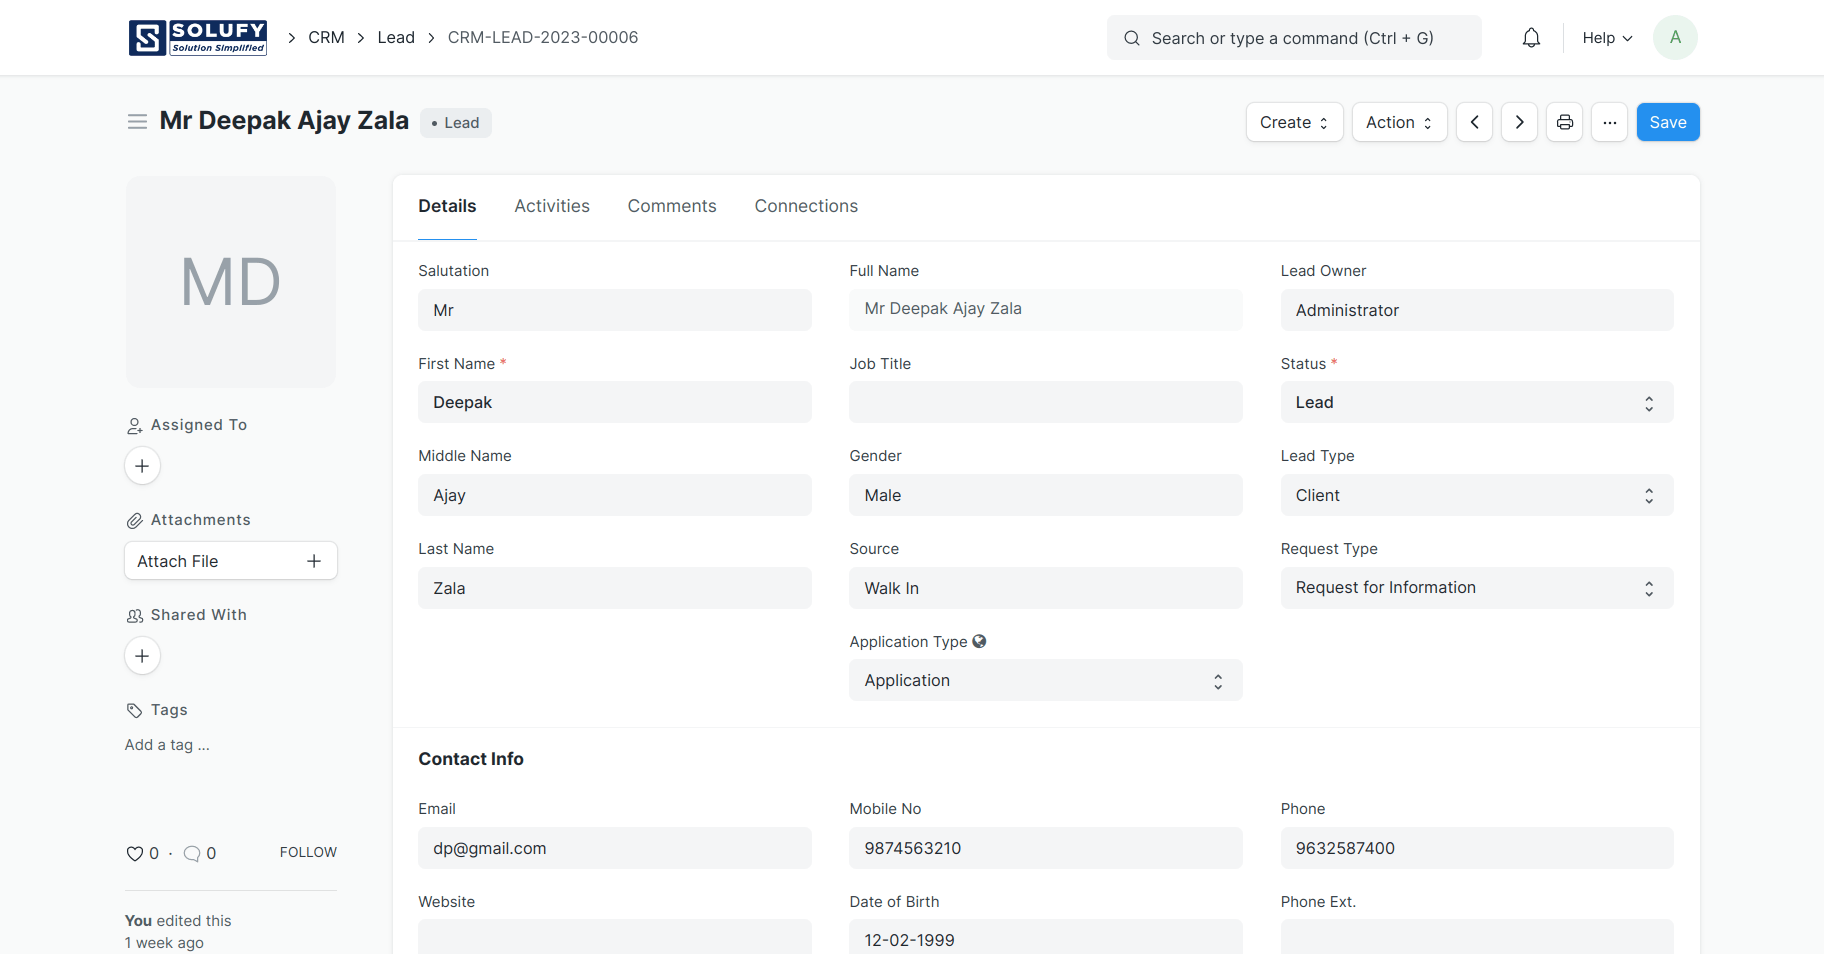Switch to the Connections tab
Viewport: 1824px width, 954px height.
806,206
